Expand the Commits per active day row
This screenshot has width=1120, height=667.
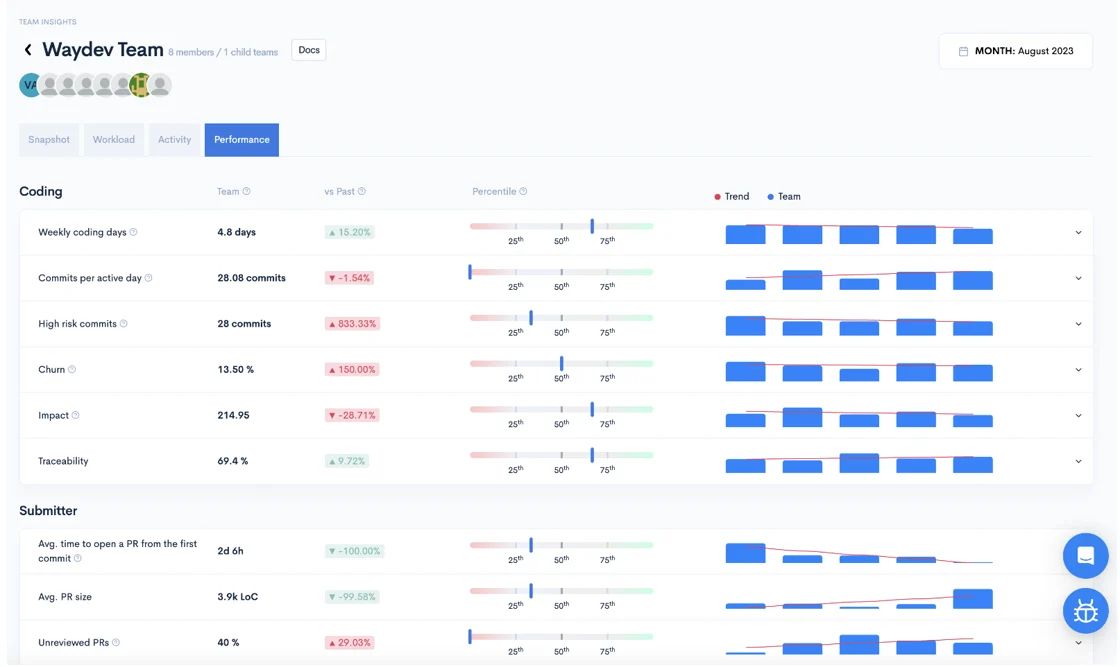pyautogui.click(x=1079, y=279)
